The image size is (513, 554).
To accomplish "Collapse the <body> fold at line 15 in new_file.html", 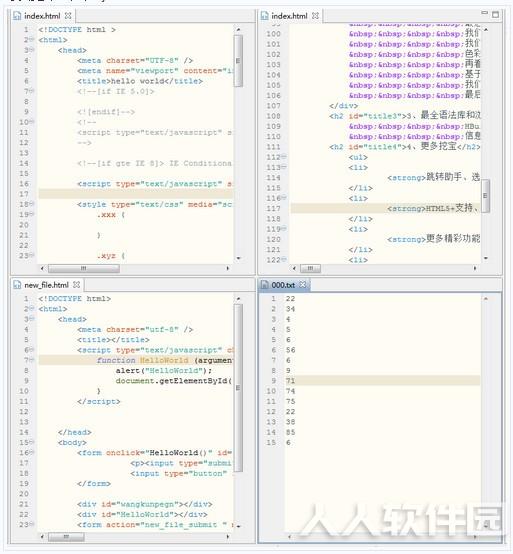I will tap(32, 442).
